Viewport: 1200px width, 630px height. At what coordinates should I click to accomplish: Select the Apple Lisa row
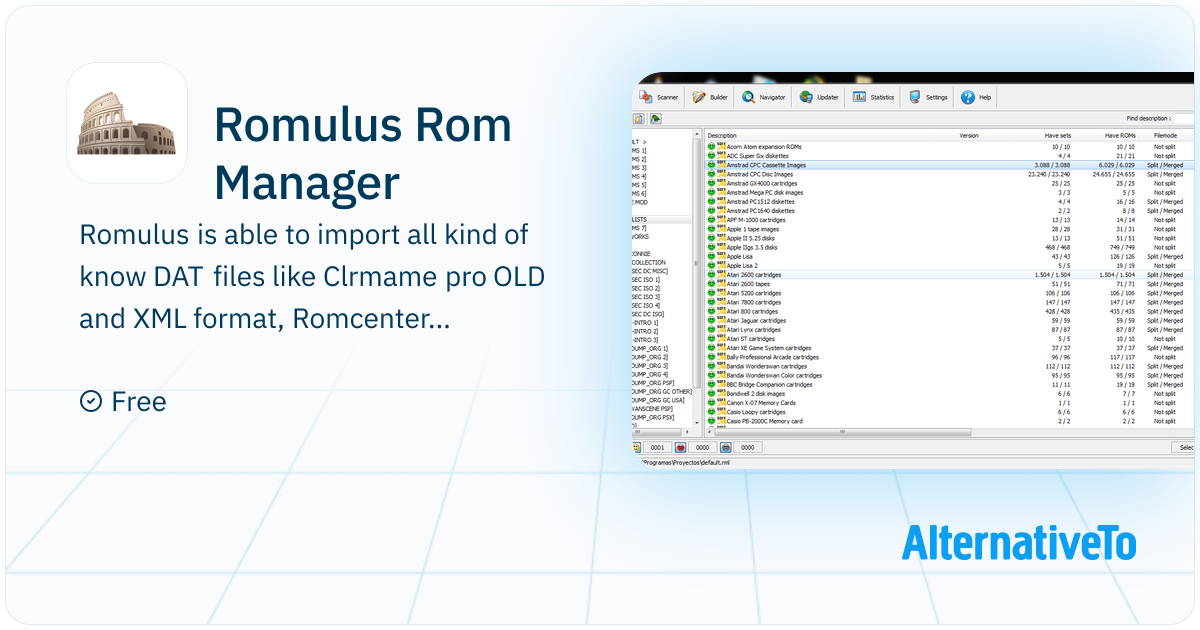950,256
